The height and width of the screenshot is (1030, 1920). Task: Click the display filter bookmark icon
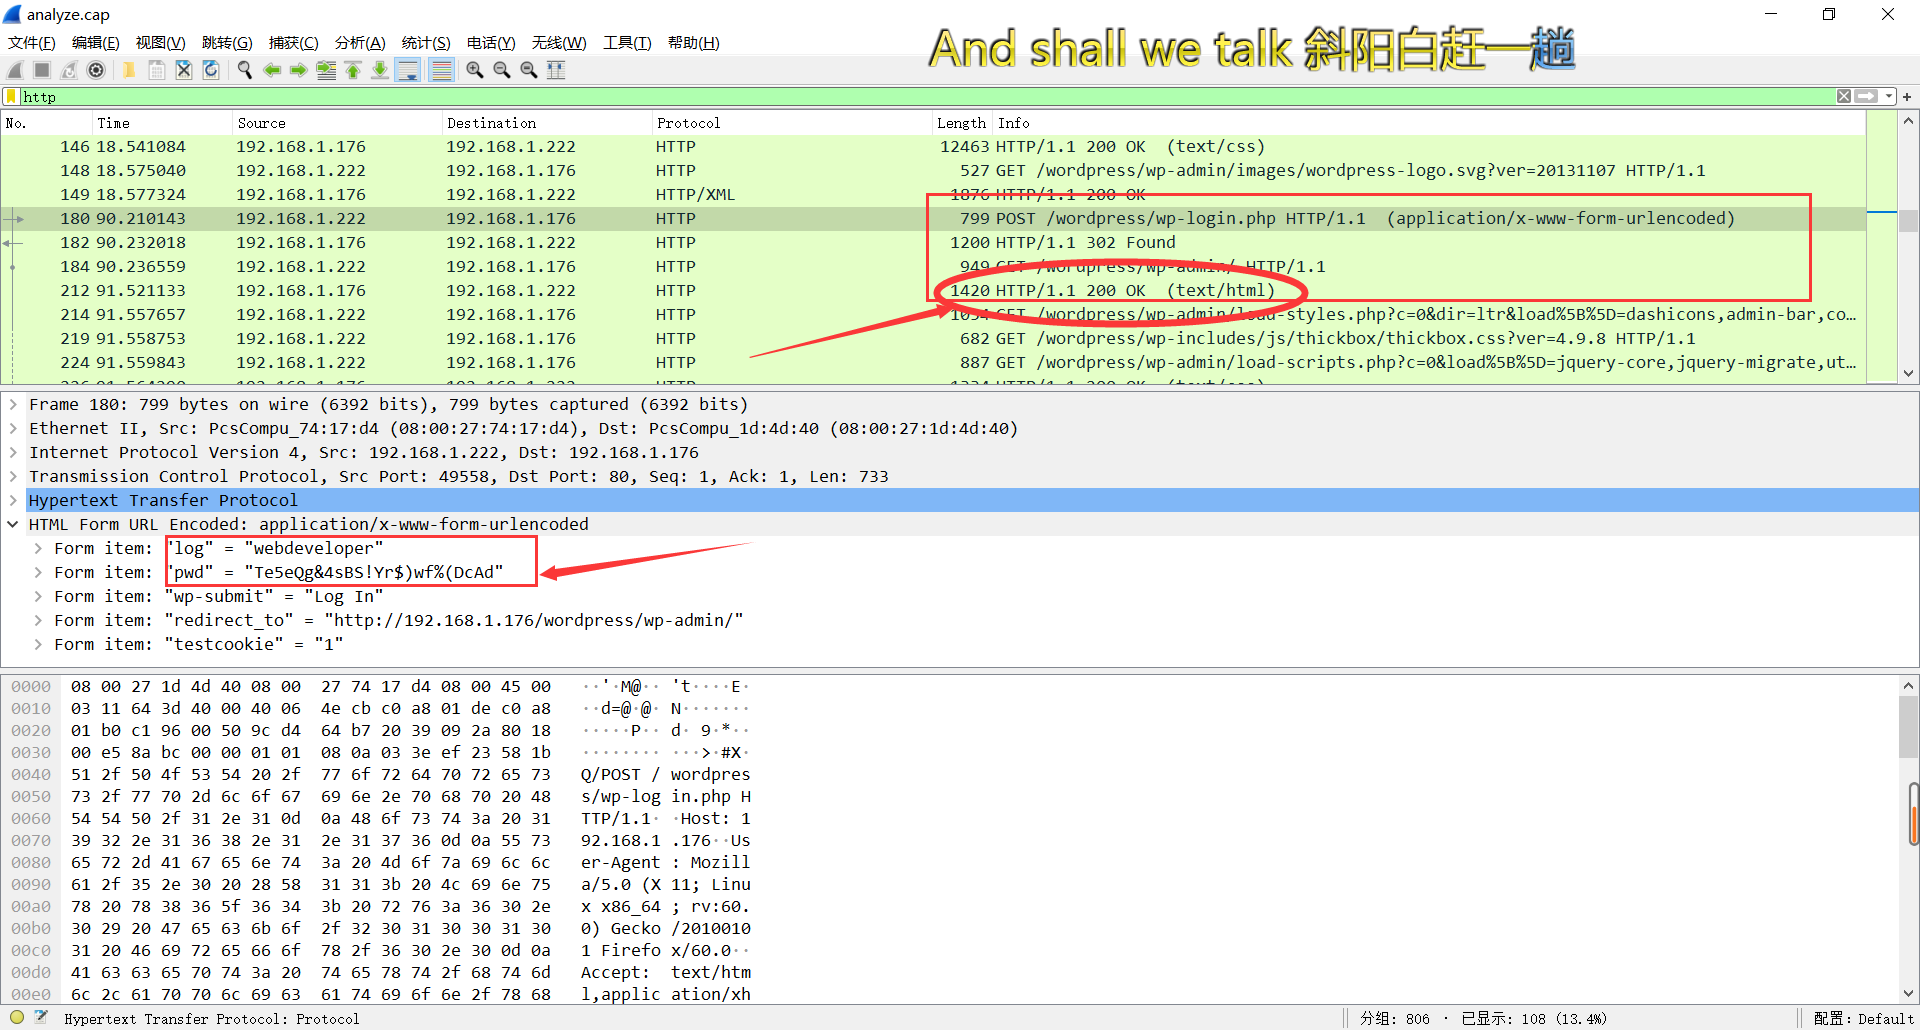(x=11, y=96)
